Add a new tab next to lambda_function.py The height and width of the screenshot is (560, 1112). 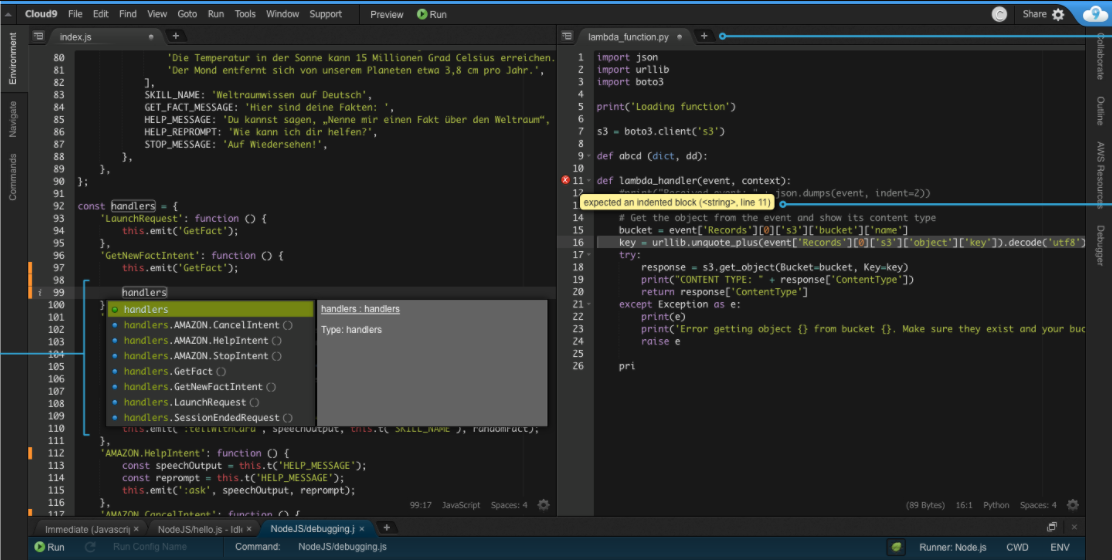tap(704, 36)
